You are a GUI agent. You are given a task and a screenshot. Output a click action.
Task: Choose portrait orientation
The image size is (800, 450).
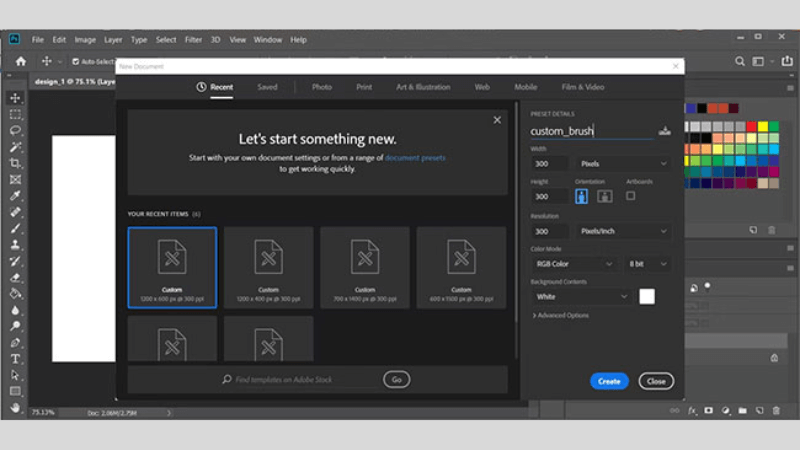581,196
